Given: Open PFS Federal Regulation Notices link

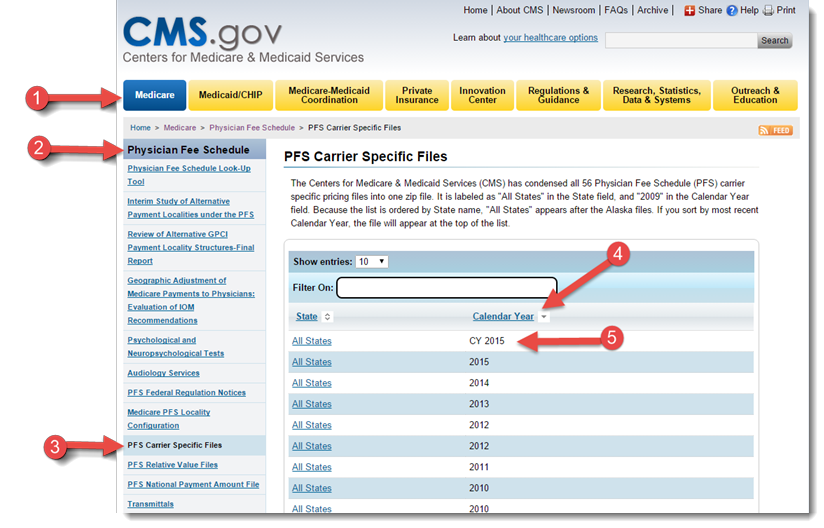Looking at the screenshot, I should [x=187, y=392].
